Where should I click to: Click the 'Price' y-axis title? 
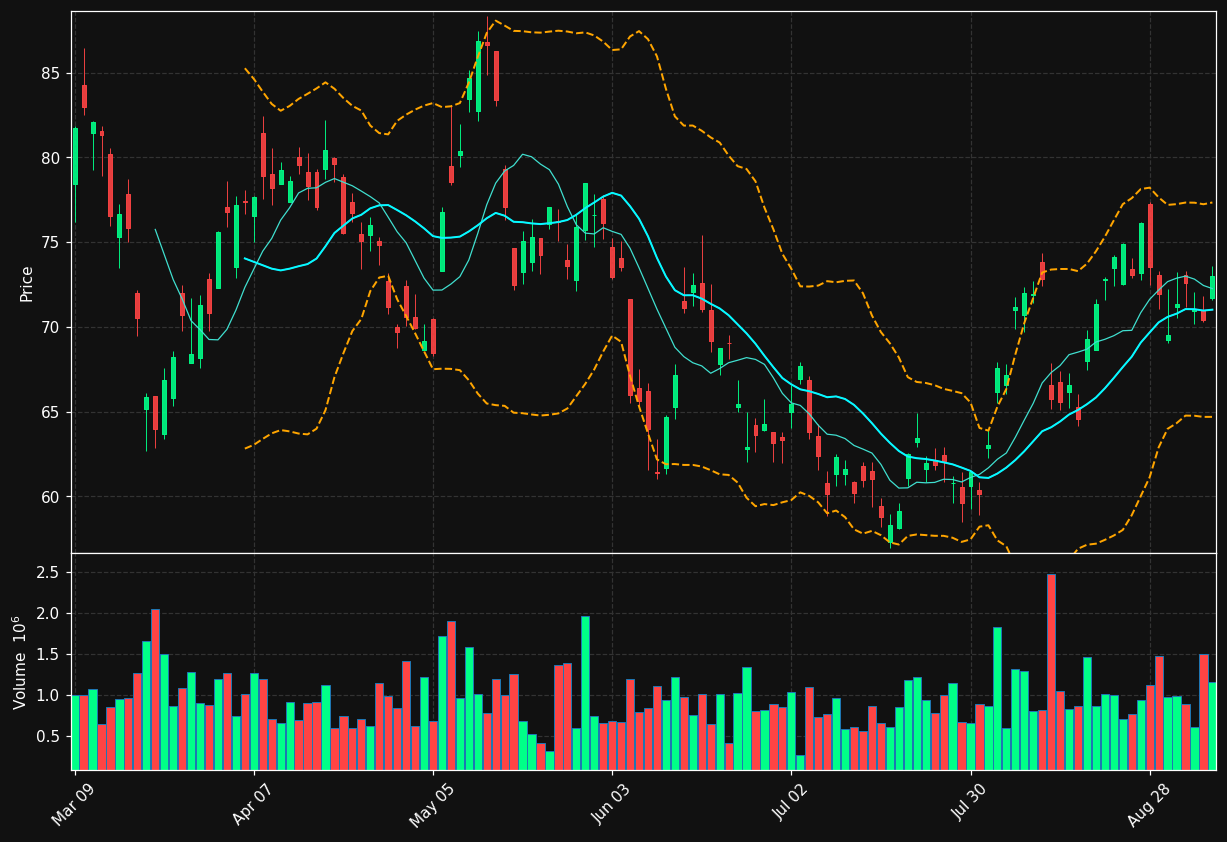click(x=27, y=283)
